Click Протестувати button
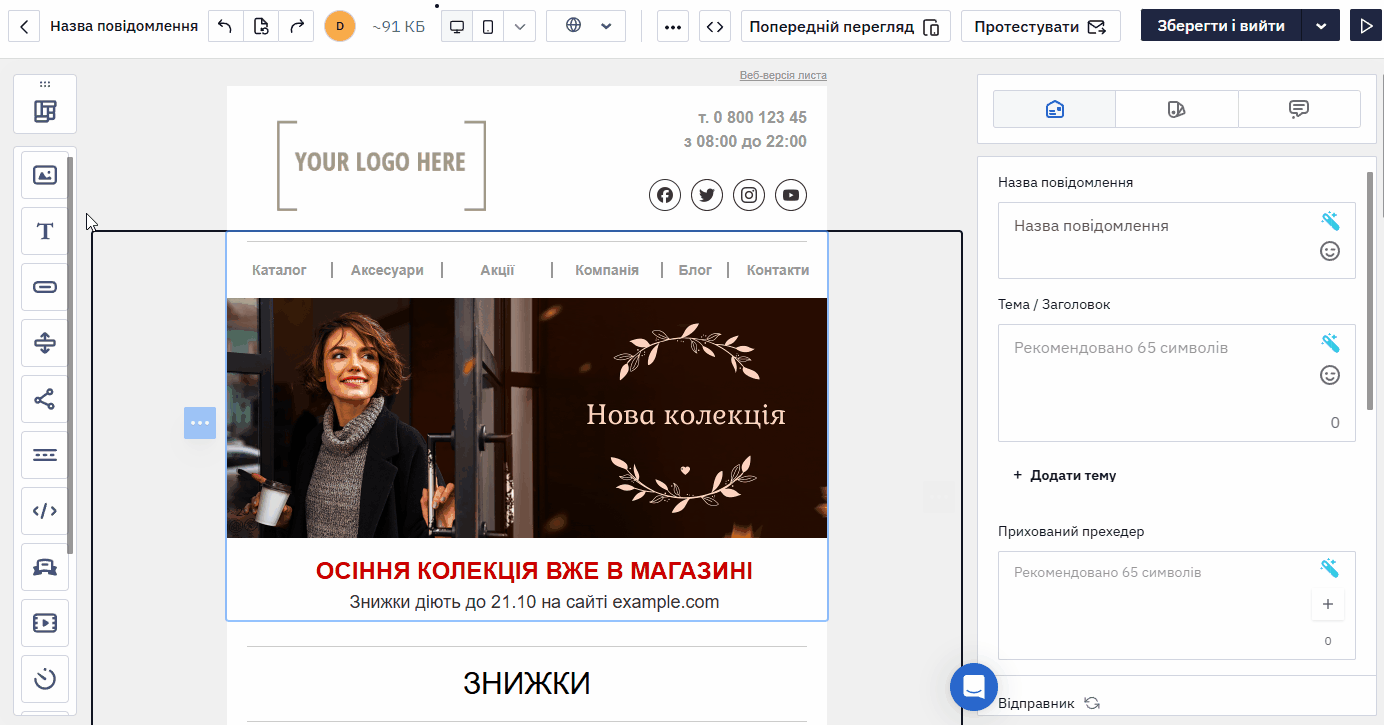Image resolution: width=1384 pixels, height=725 pixels. tap(1040, 26)
